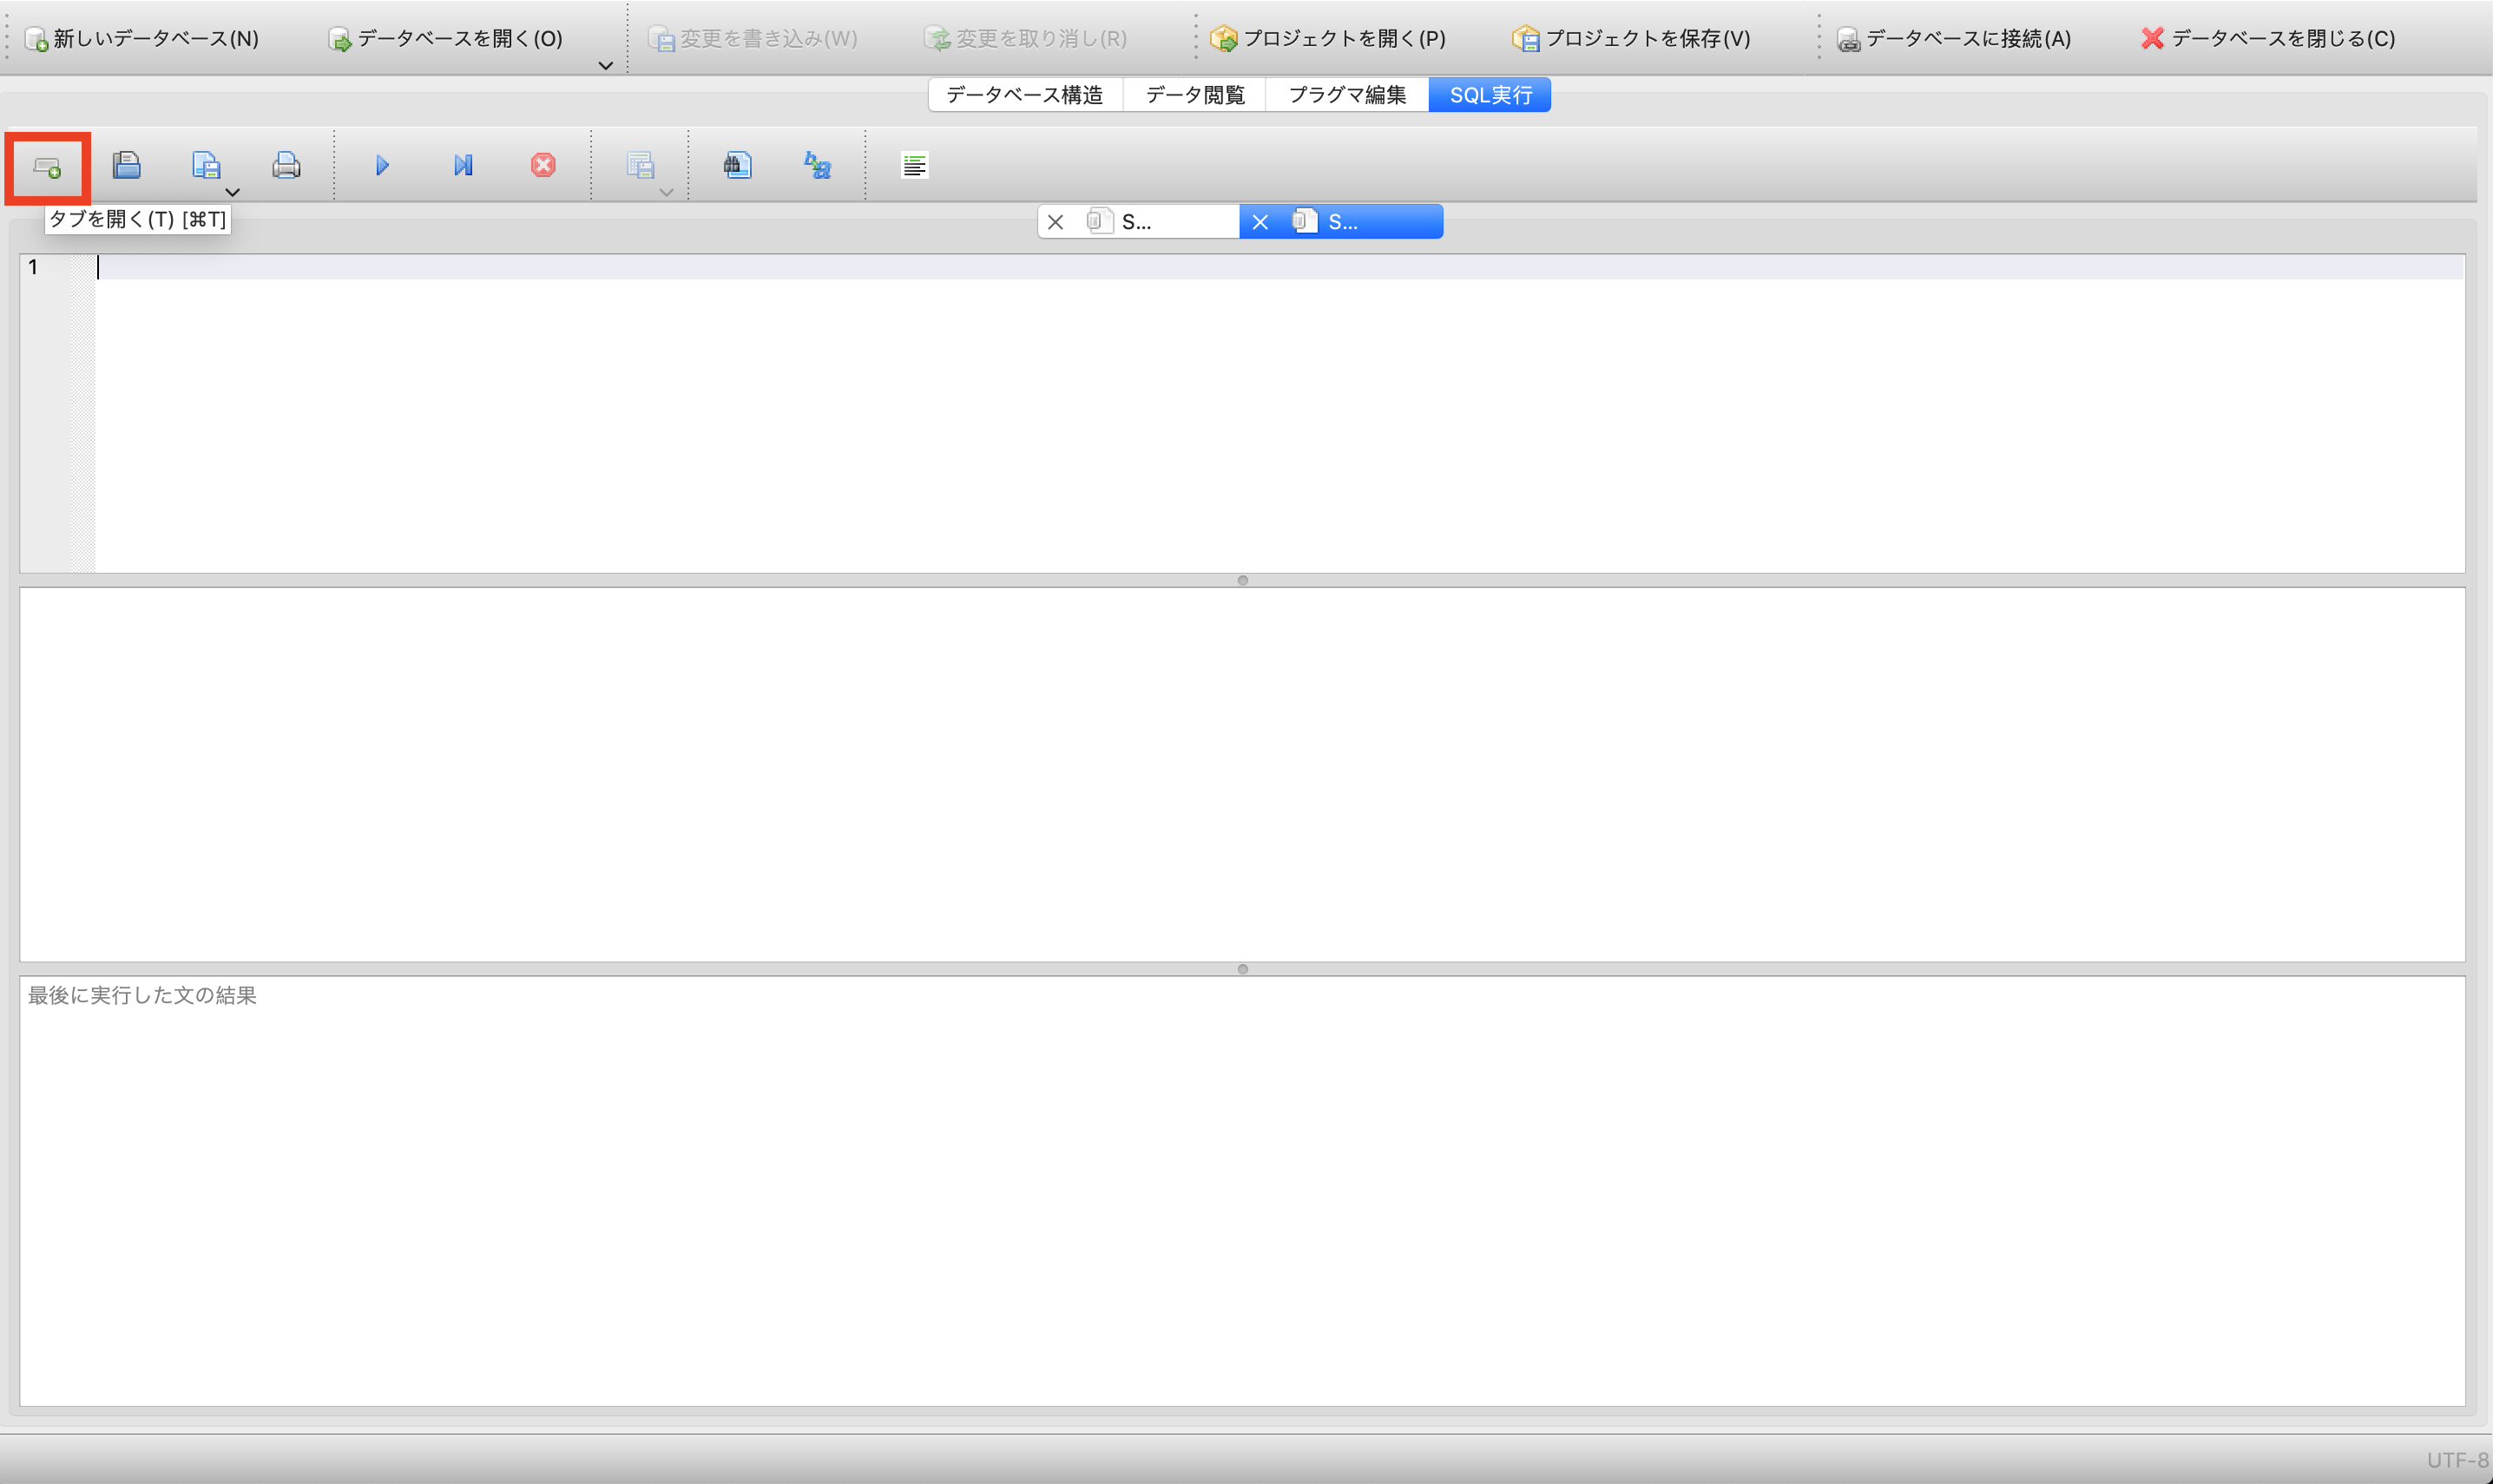Stop execution with the red X circle icon

coord(543,165)
